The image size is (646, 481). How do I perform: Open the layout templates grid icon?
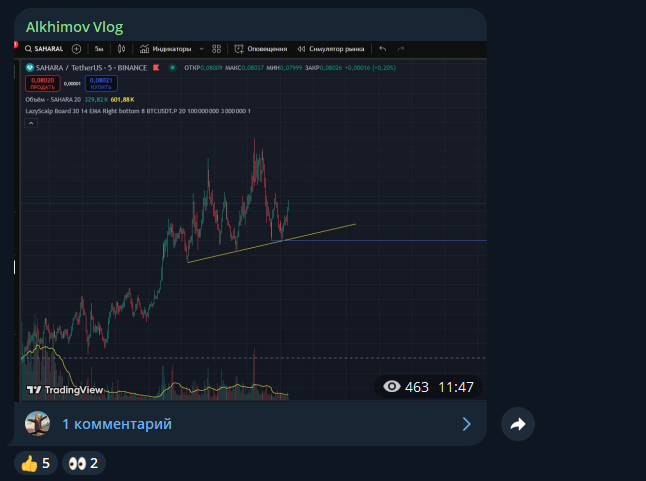pos(216,49)
